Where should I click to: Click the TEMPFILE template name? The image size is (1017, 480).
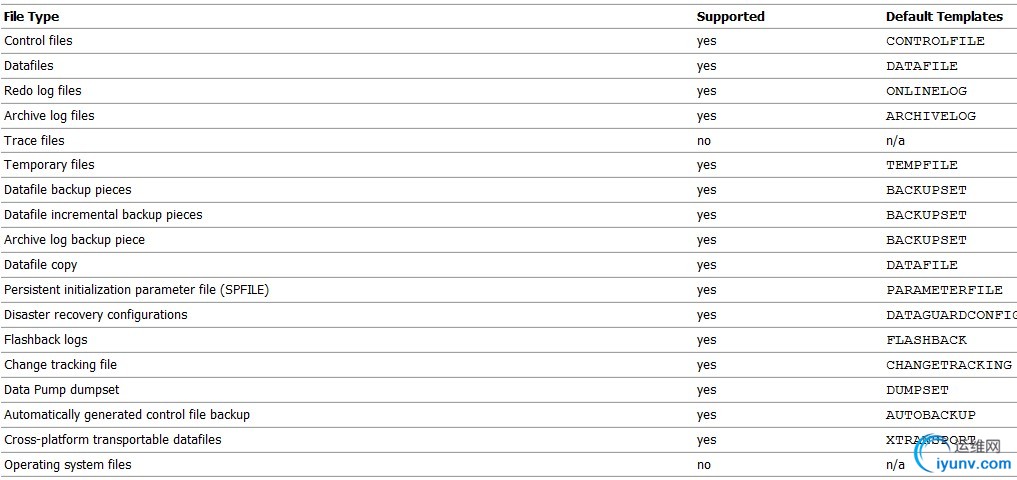[x=922, y=165]
